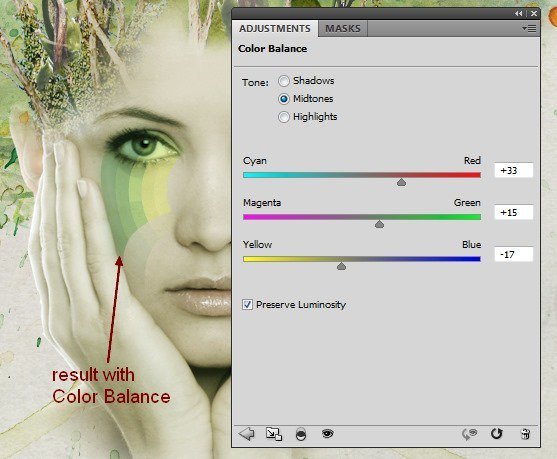Delete this adjustment layer trash icon

click(525, 434)
